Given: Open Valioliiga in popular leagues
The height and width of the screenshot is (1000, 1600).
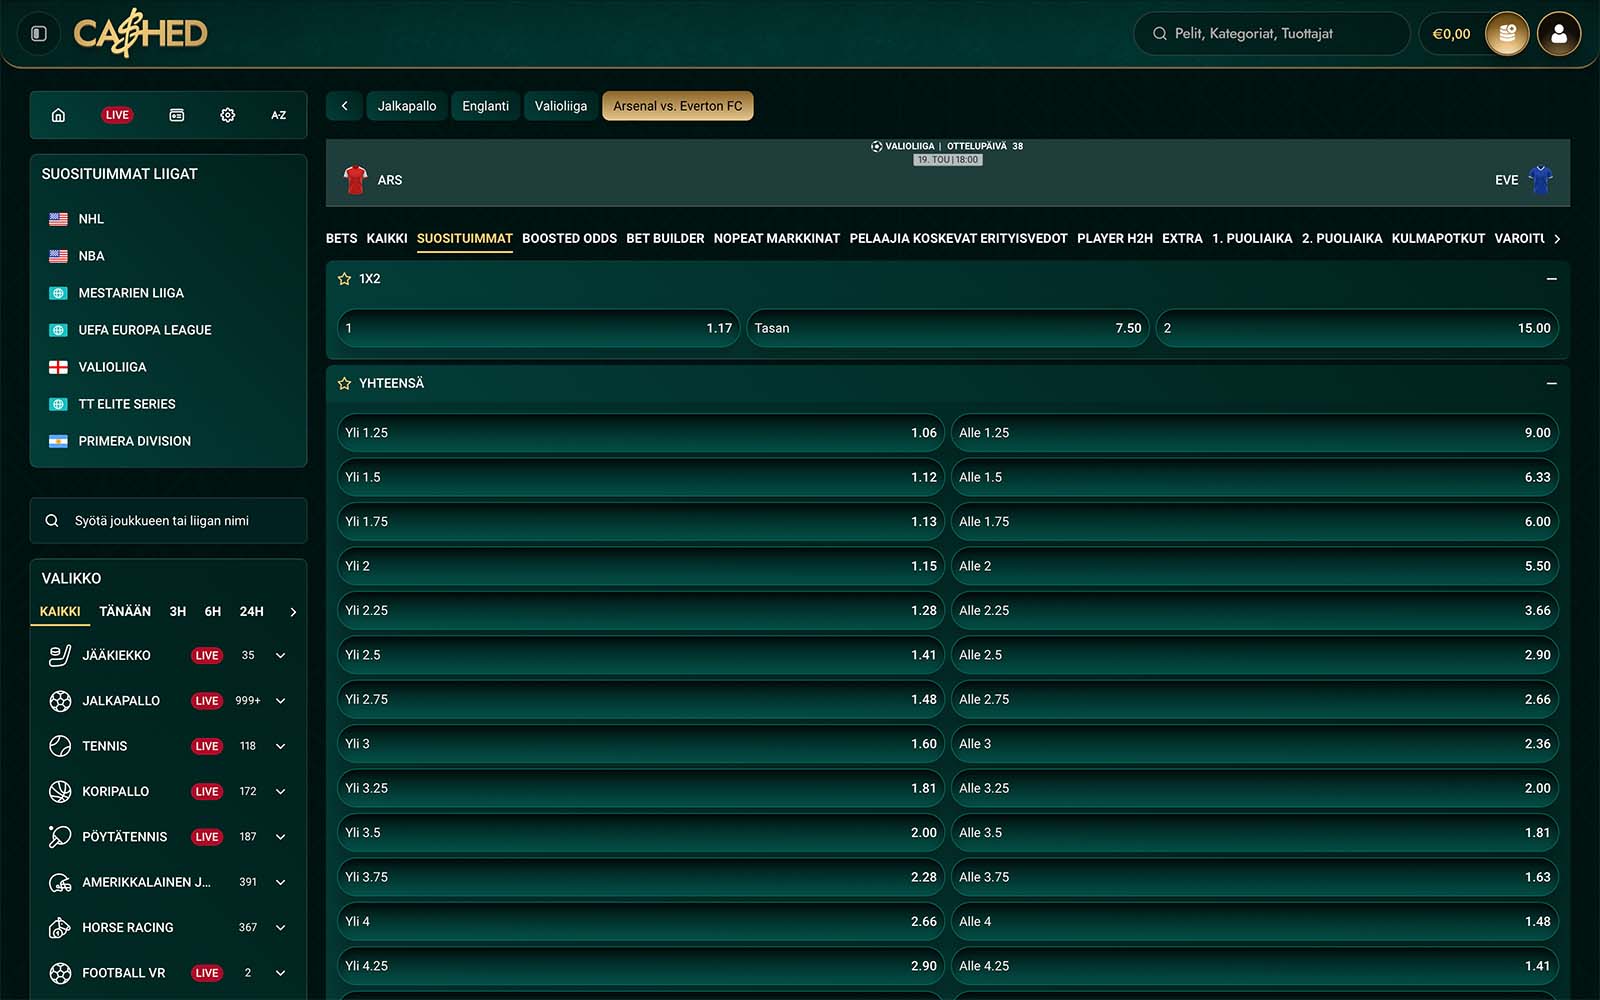Looking at the screenshot, I should click(x=112, y=367).
